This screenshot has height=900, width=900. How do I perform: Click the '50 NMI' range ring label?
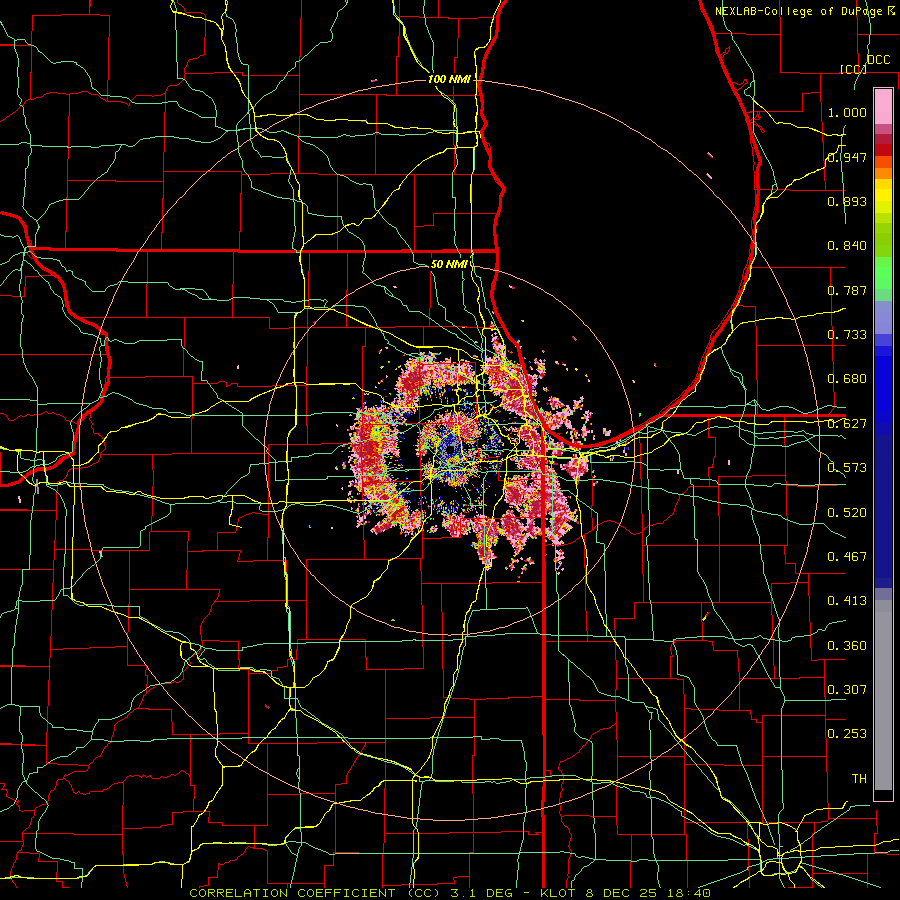449,264
